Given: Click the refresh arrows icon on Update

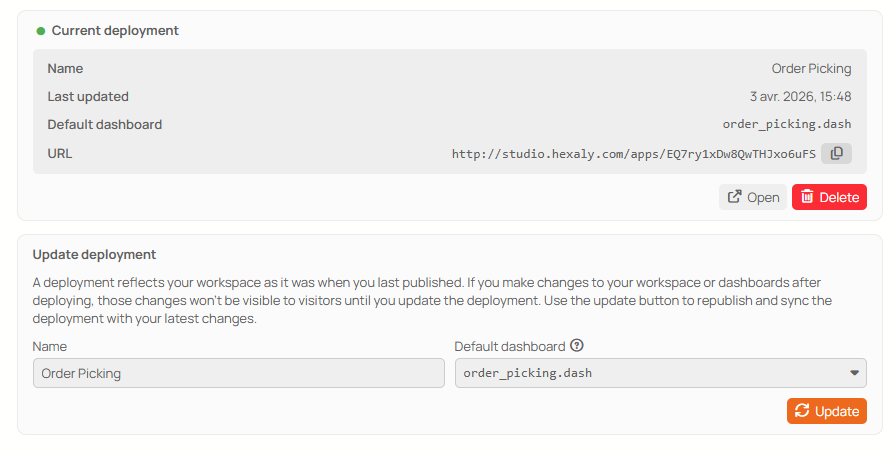Looking at the screenshot, I should point(802,411).
